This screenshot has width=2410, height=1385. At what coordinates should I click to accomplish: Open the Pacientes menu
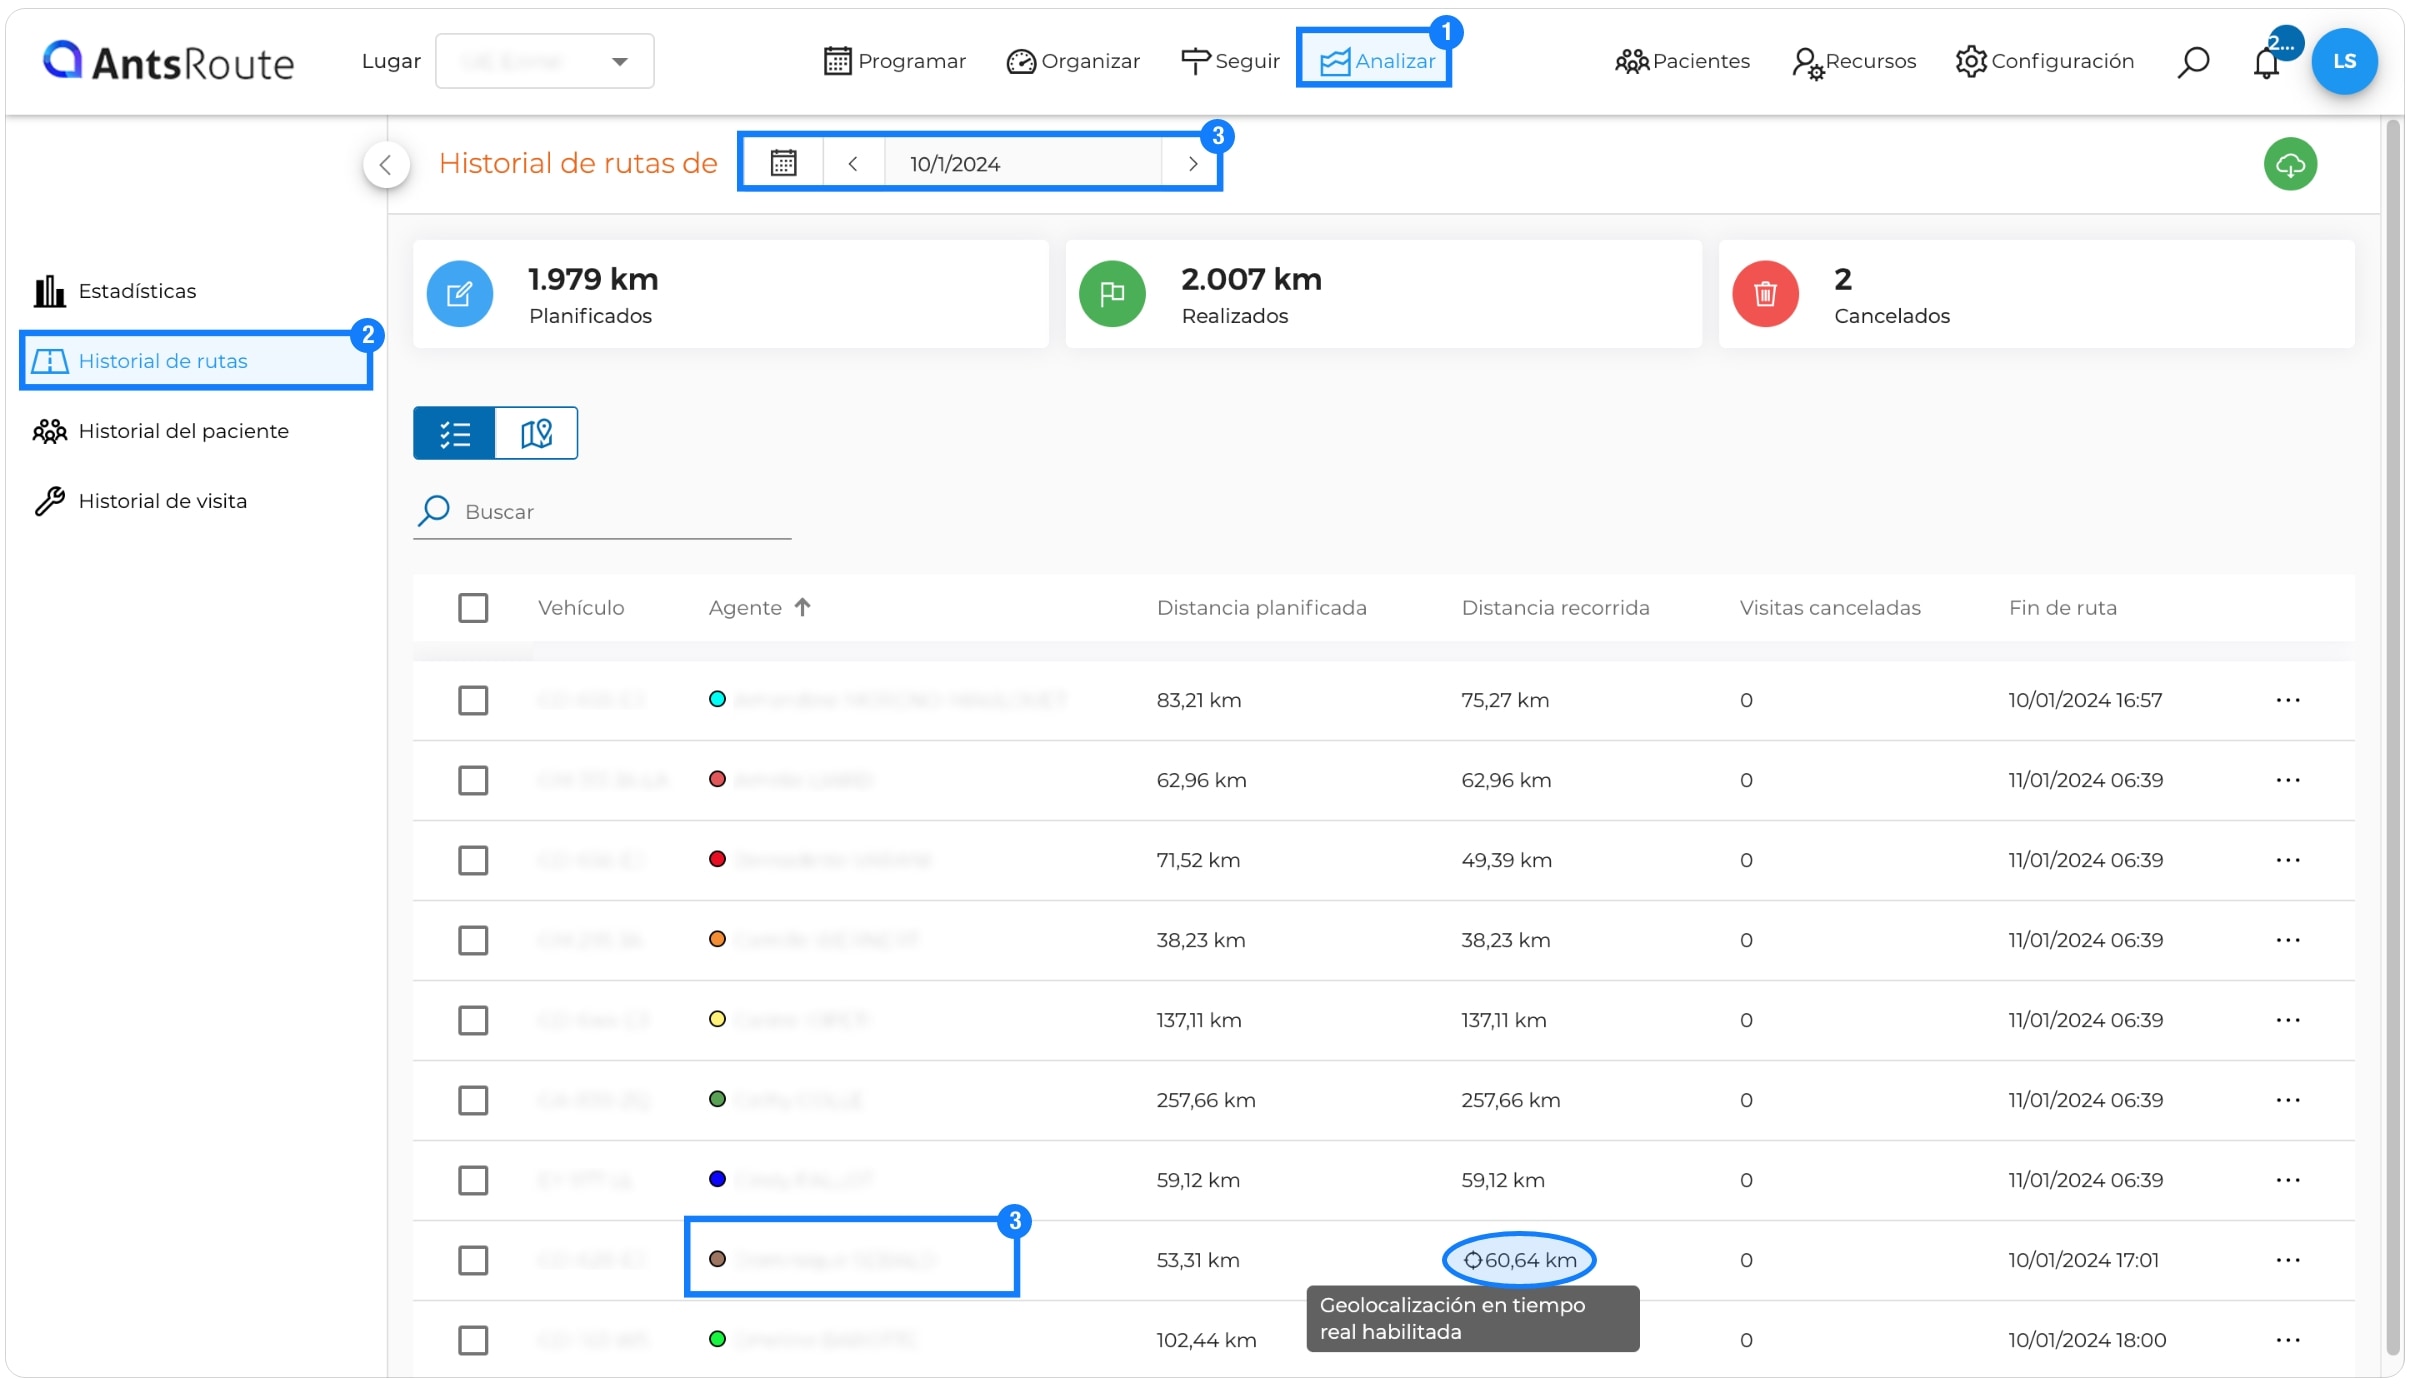click(x=1682, y=61)
